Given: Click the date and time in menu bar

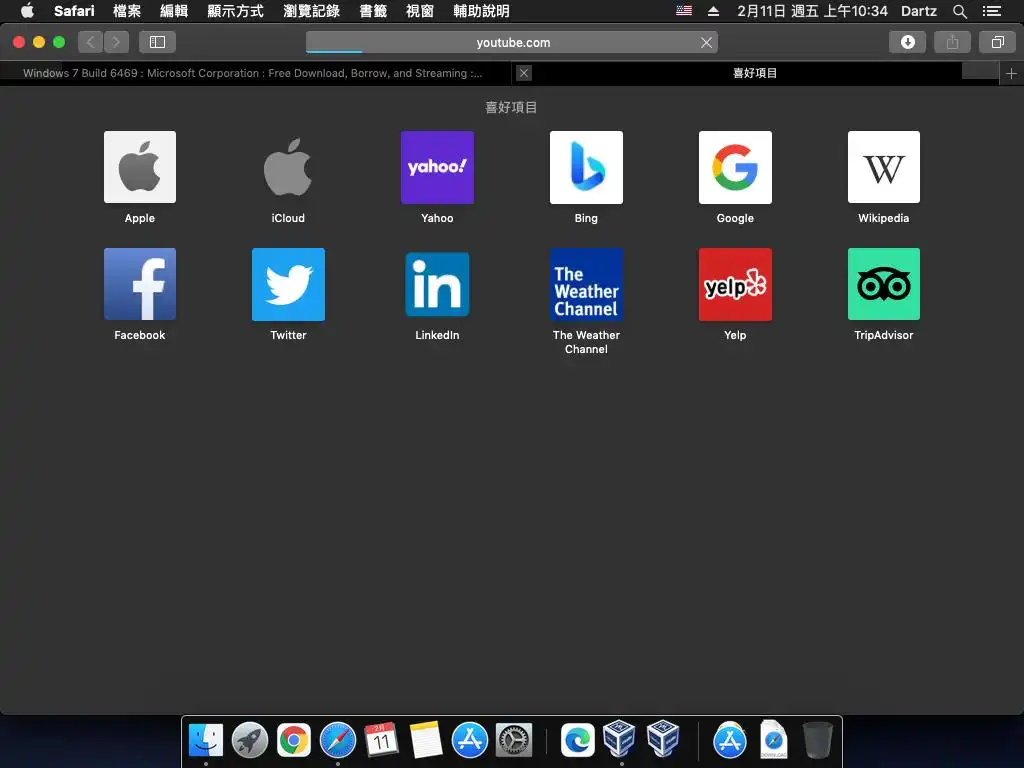Looking at the screenshot, I should tap(812, 10).
